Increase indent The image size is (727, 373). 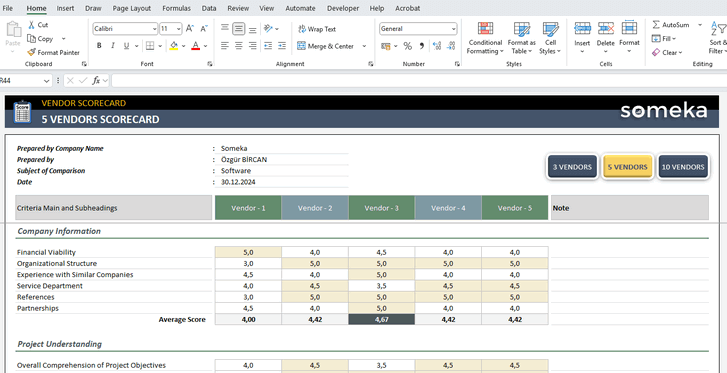282,45
